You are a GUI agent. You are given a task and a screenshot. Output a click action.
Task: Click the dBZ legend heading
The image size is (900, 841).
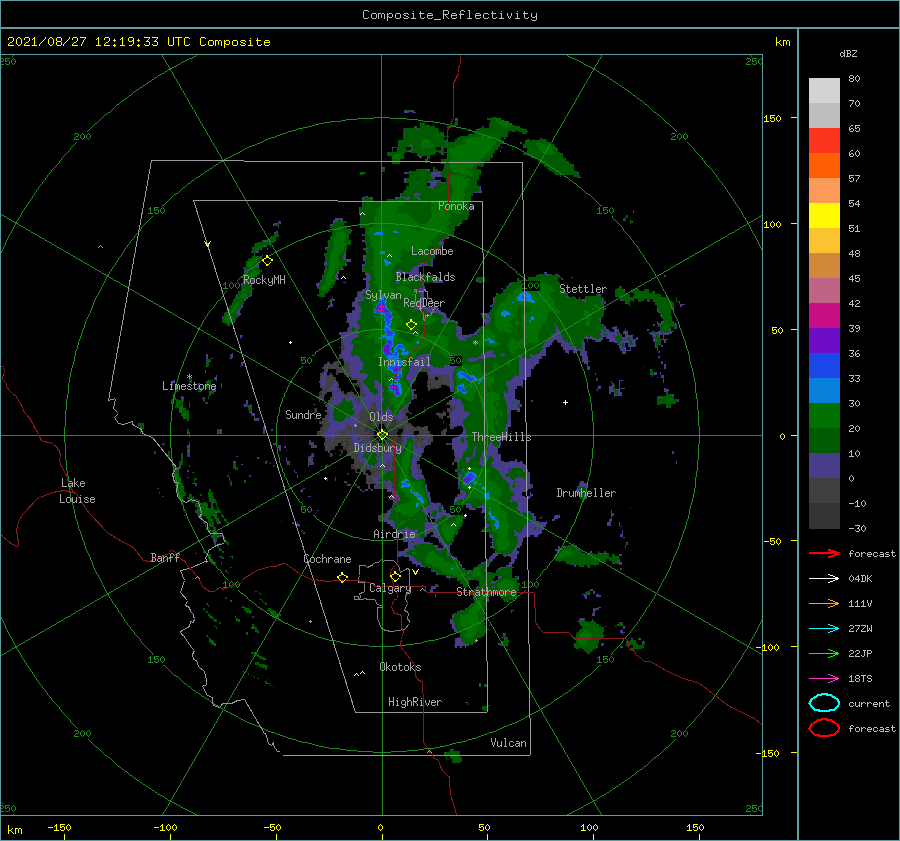848,53
